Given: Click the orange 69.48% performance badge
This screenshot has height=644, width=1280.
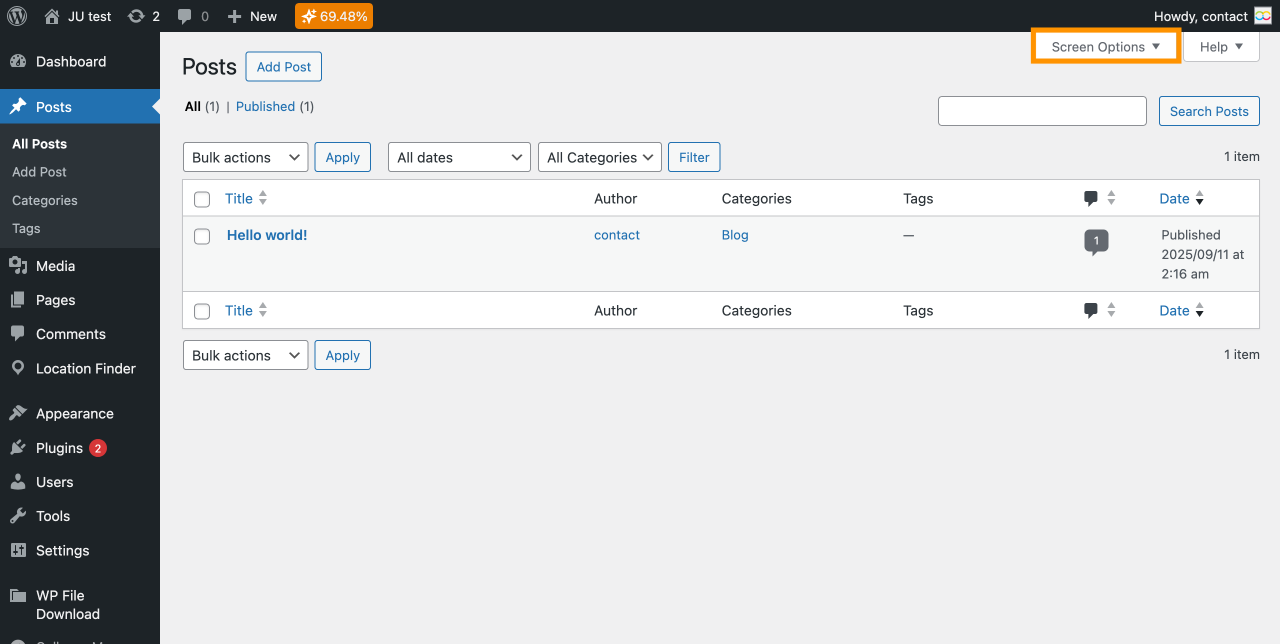Looking at the screenshot, I should click(x=334, y=16).
